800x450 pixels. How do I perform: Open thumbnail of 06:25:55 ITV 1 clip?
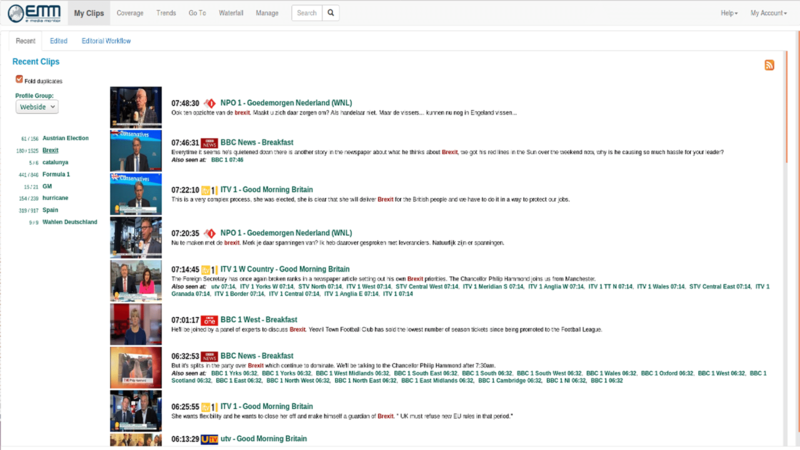[x=136, y=411]
